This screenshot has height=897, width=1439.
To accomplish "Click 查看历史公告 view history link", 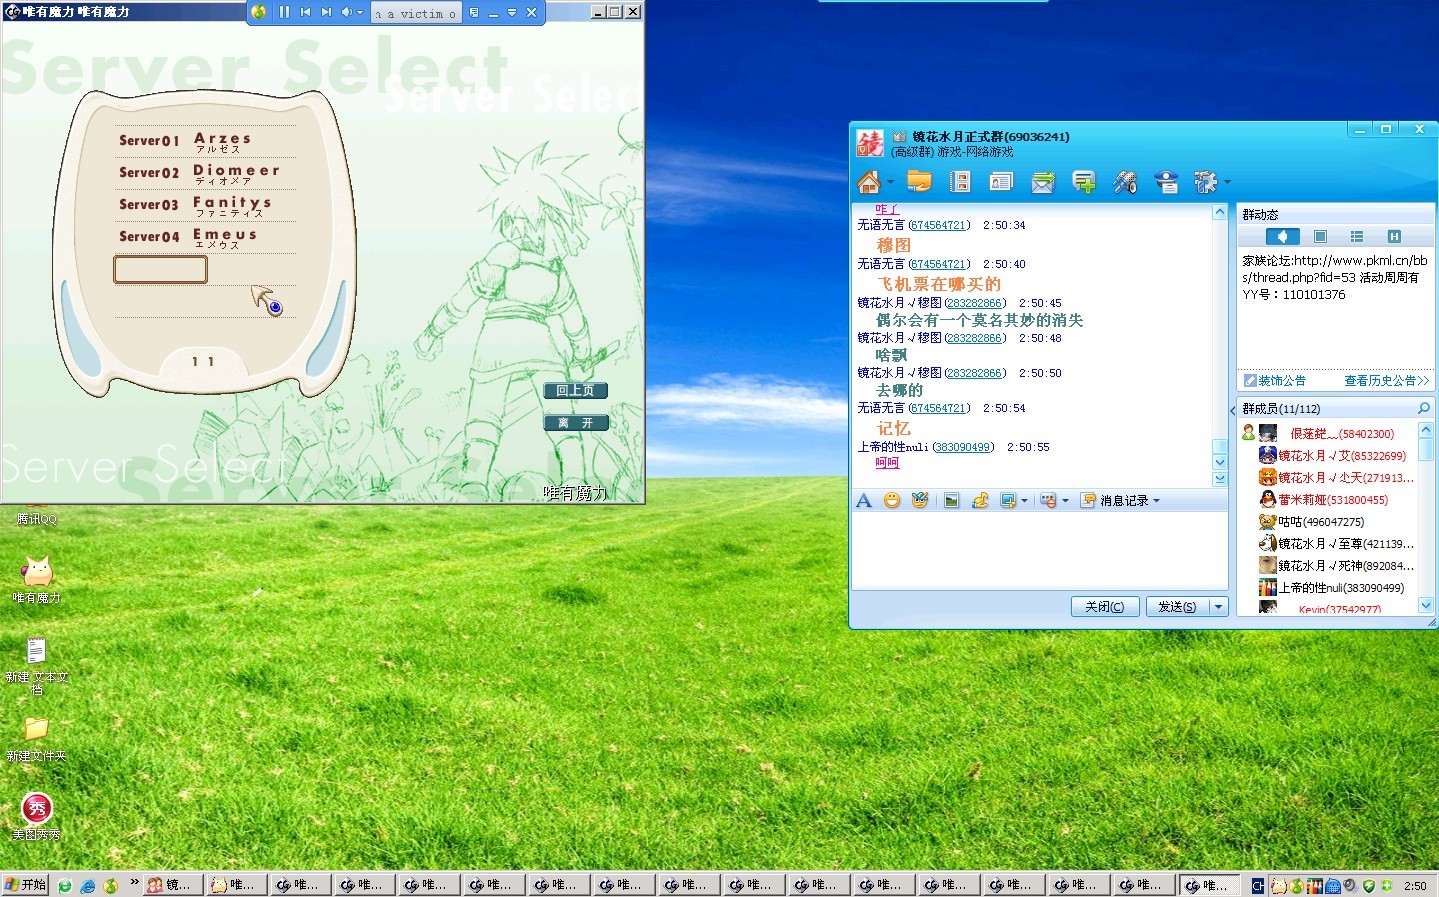I will click(x=1385, y=381).
